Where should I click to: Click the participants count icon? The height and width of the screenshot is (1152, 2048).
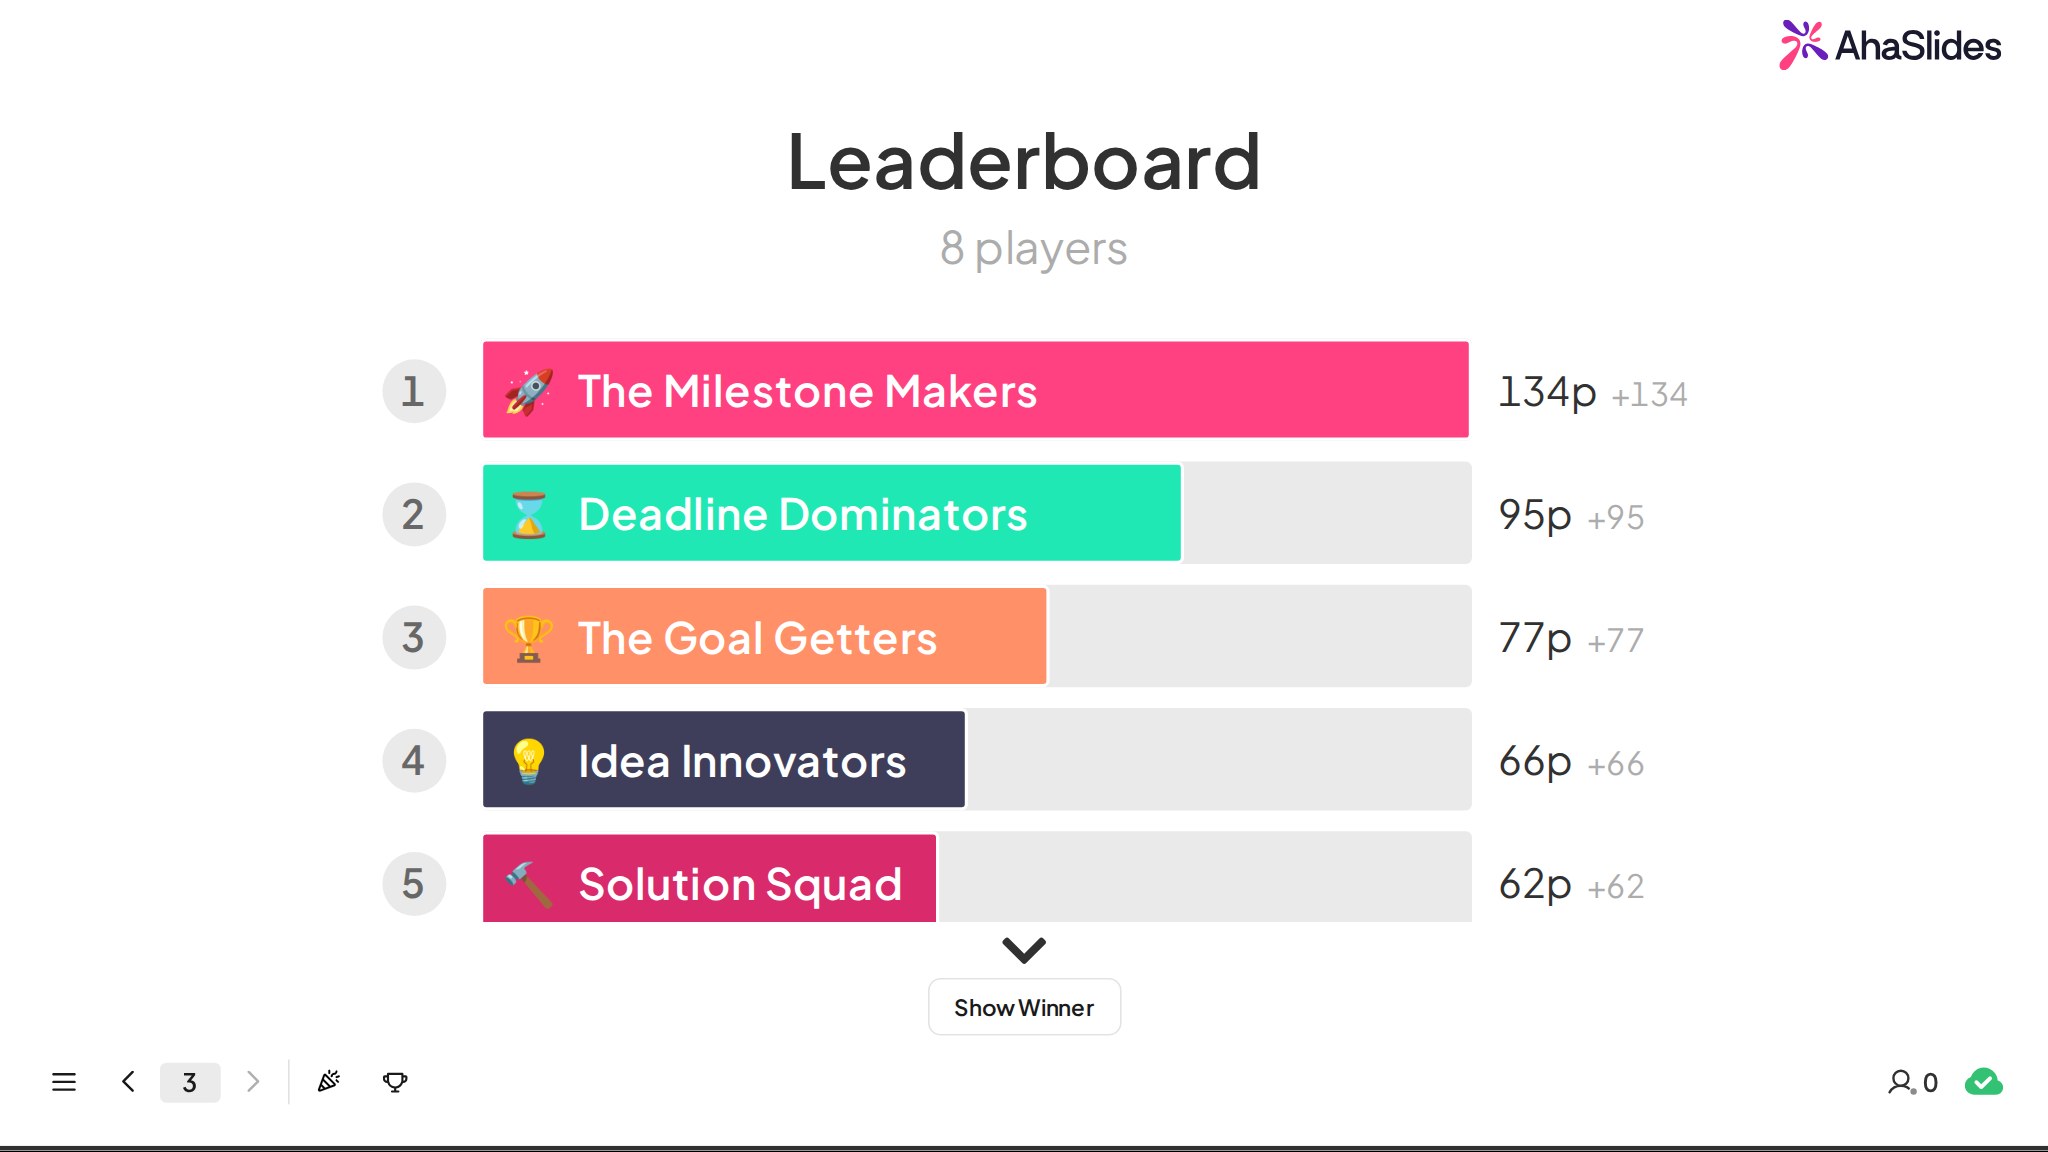(x=1912, y=1082)
